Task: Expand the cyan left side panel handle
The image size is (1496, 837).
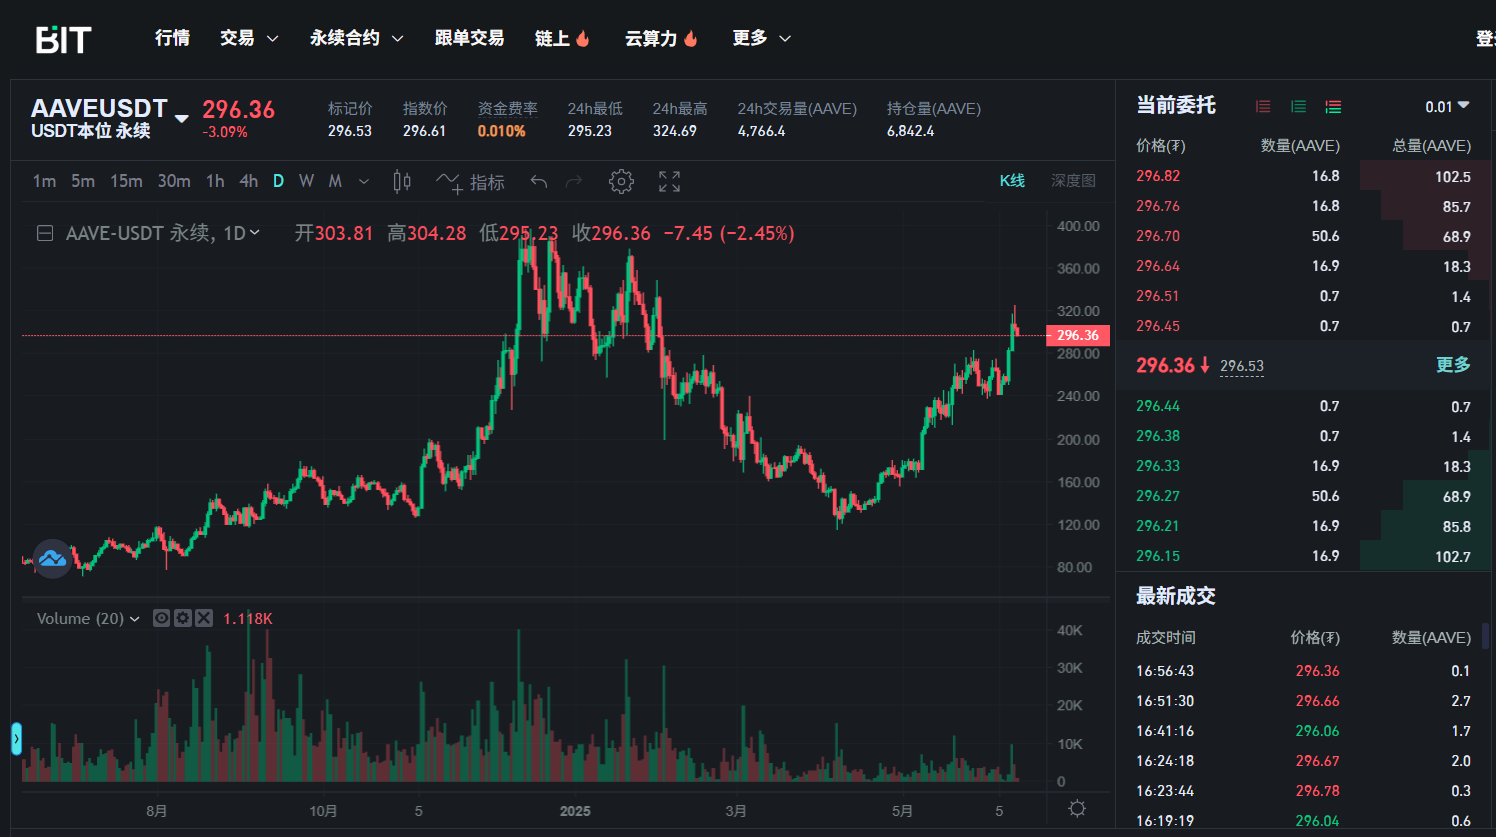Action: tap(16, 738)
